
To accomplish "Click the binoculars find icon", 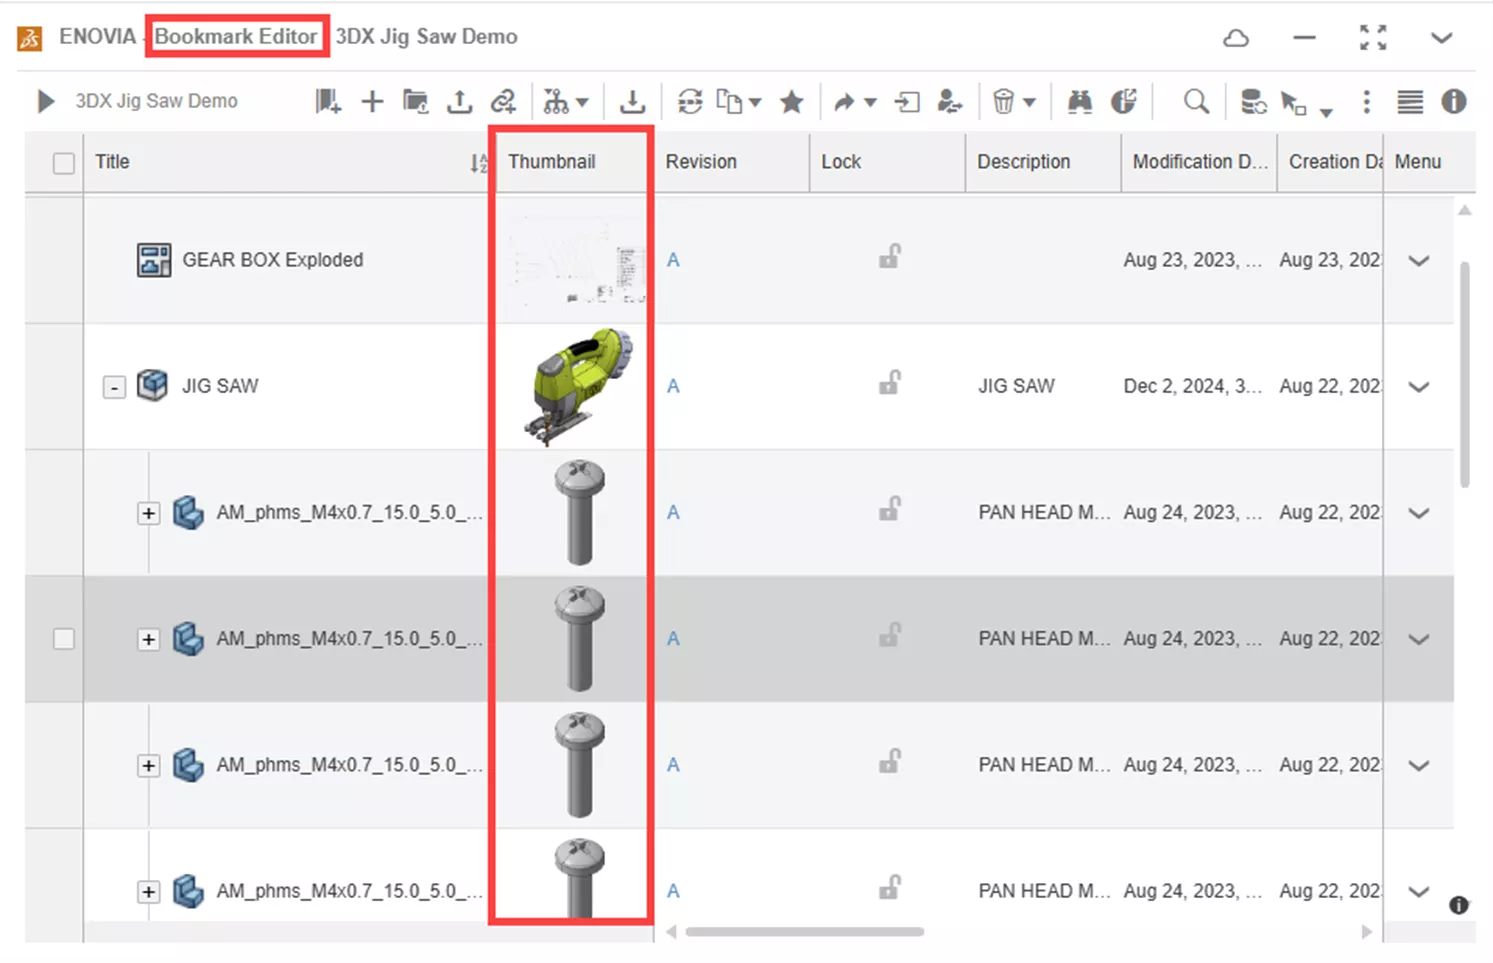I will (x=1079, y=101).
